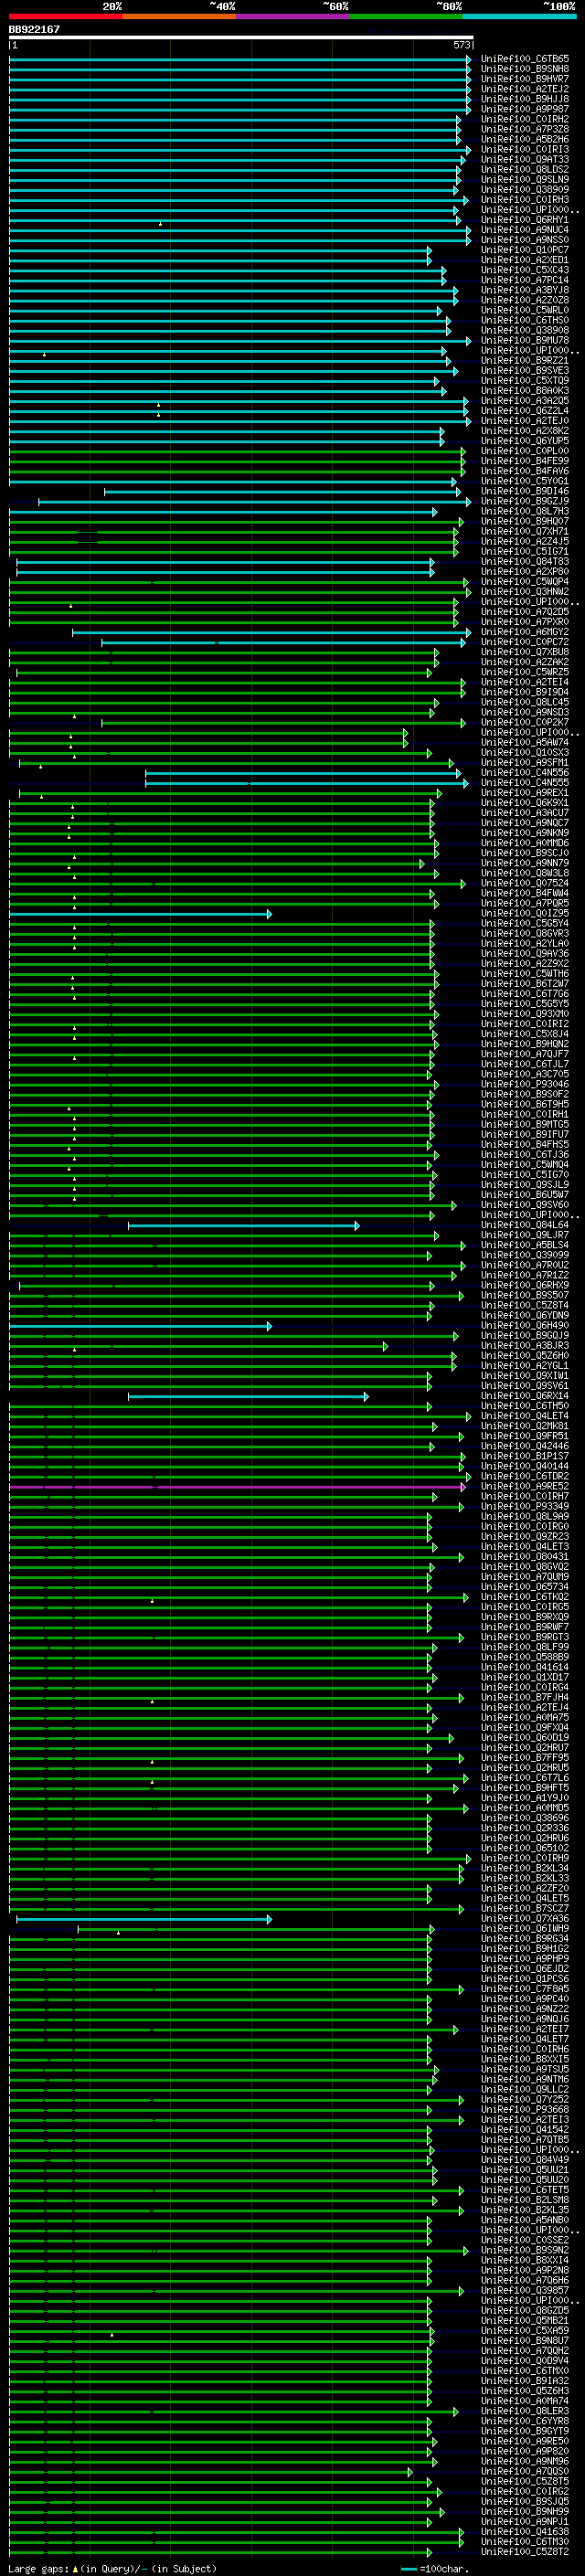This screenshot has height=2576, width=585.
Task: Select label UniRef100_Q7XA36
Action: point(525,1919)
